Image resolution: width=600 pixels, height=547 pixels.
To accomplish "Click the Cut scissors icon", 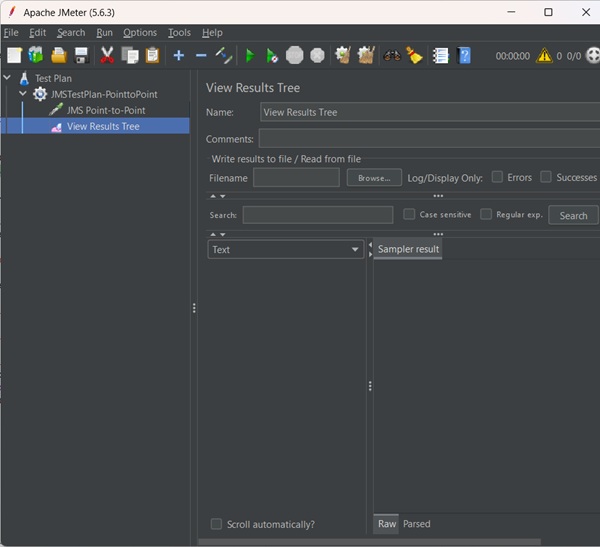I will 107,55.
